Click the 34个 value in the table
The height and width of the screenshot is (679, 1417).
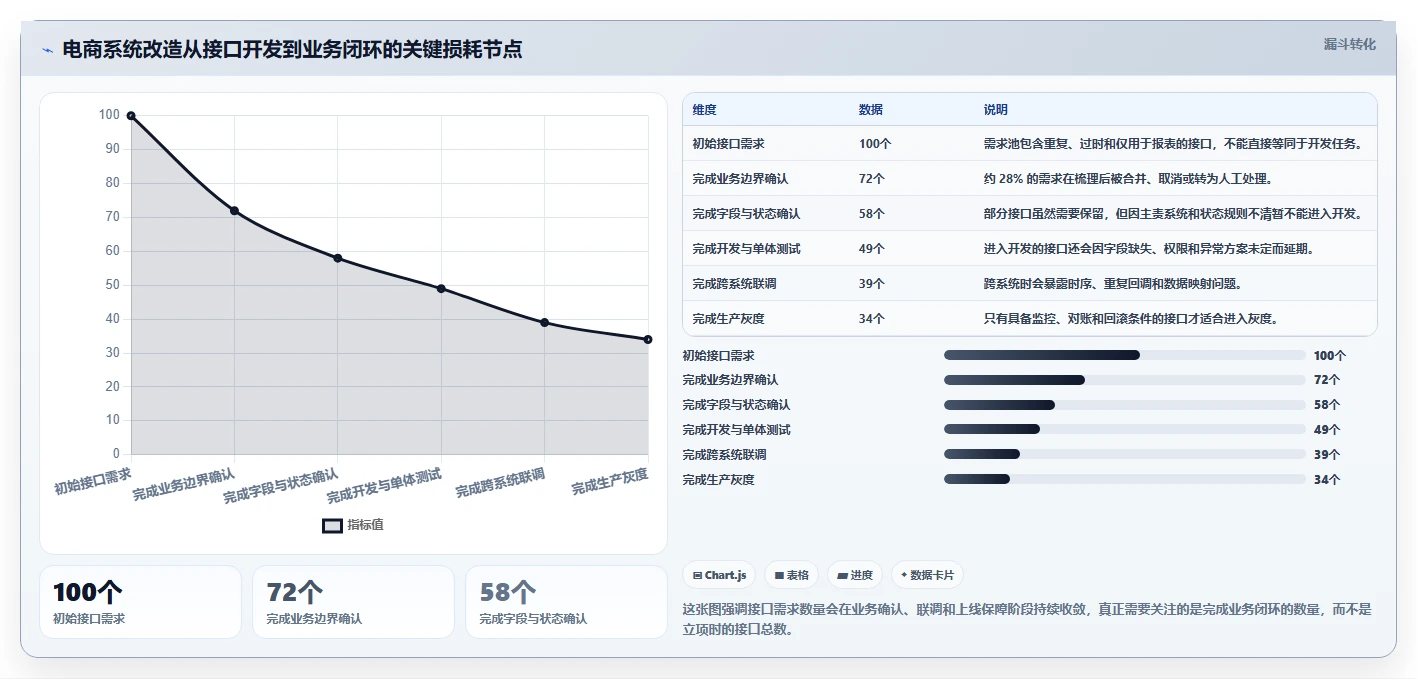point(871,319)
